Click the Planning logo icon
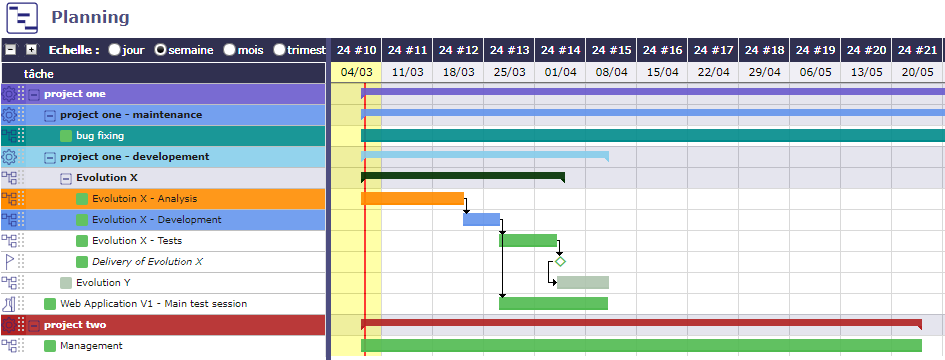Viewport: 945px width, 360px height. point(22,18)
